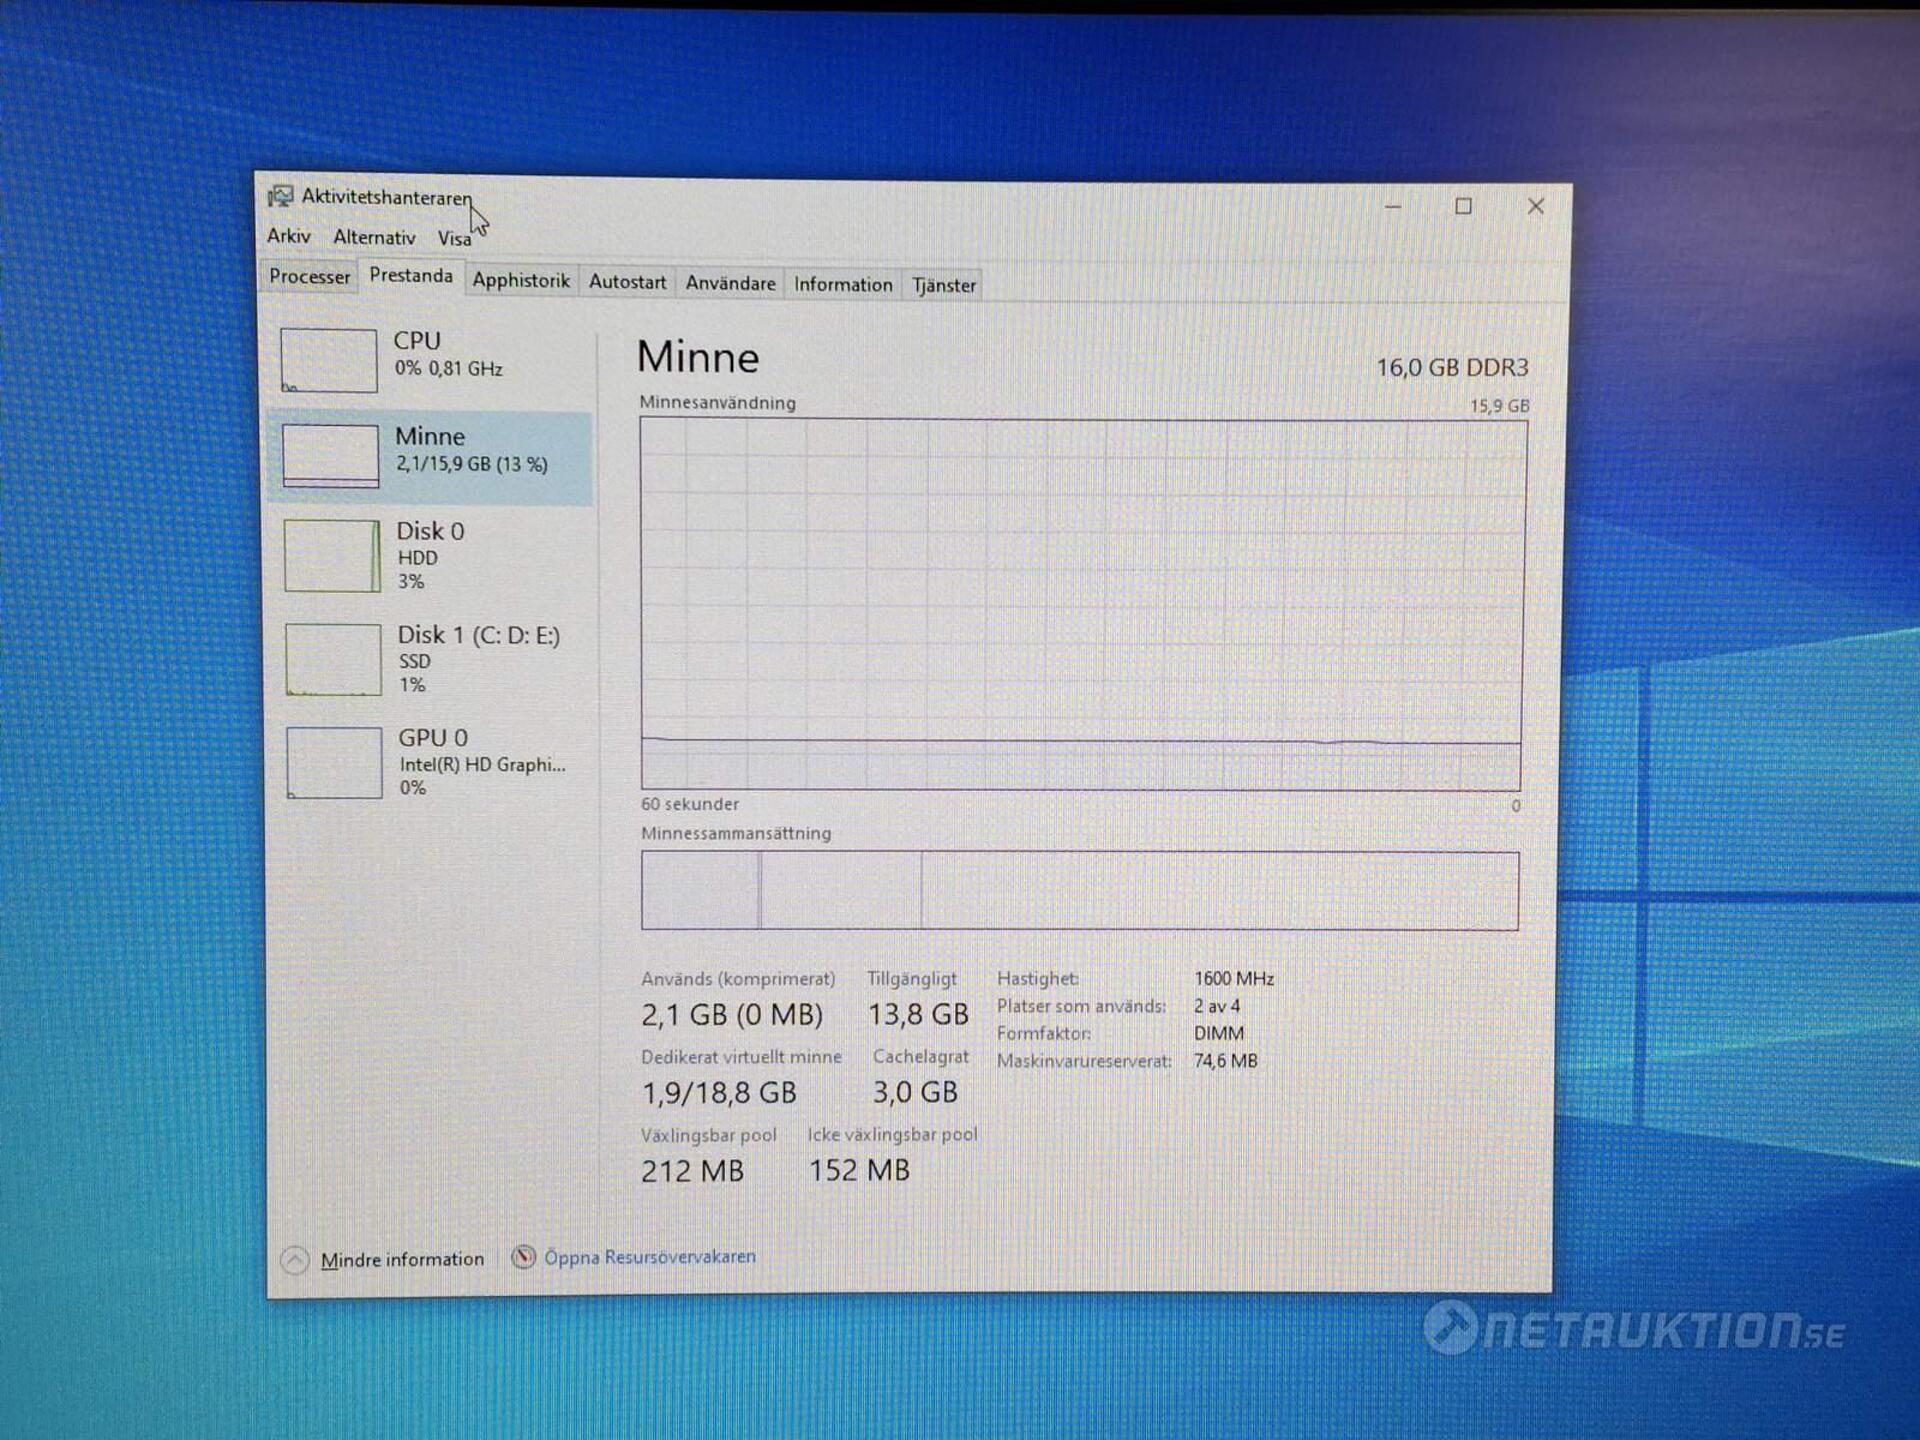
Task: Select Disk 1 SSD sidebar graph
Action: 333,659
